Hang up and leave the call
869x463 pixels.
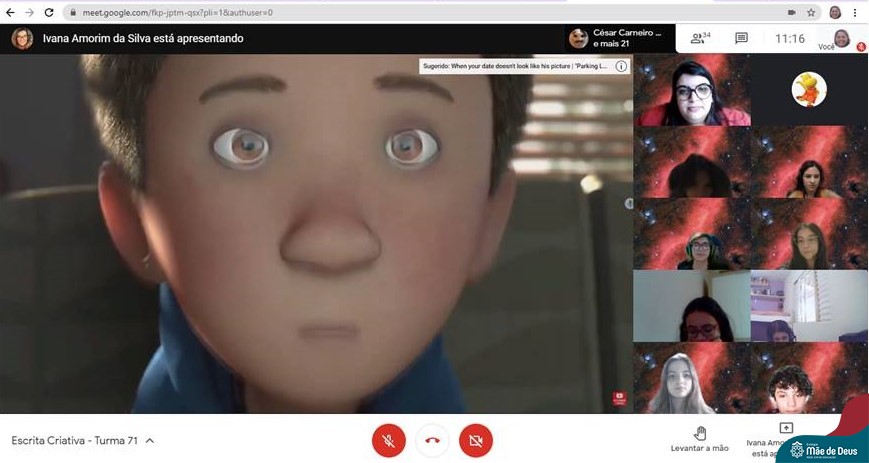[x=432, y=440]
